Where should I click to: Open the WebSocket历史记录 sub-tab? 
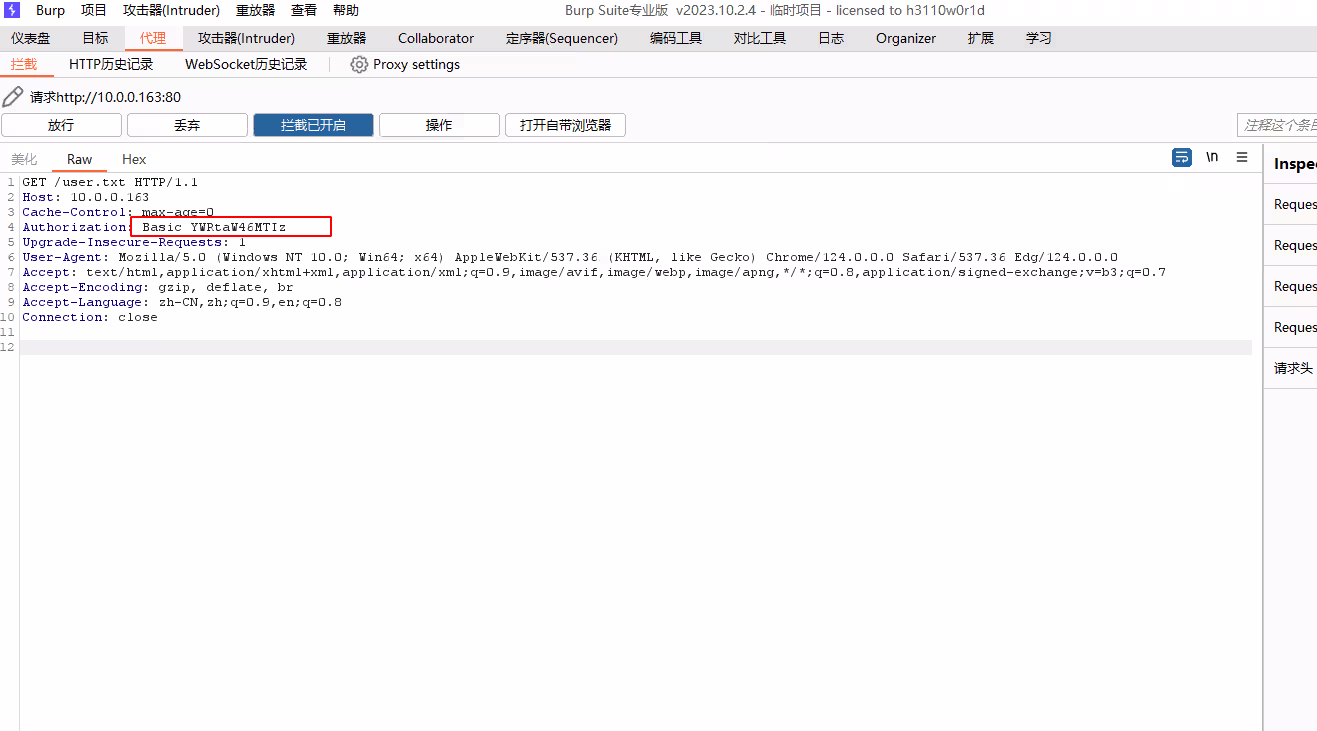tap(246, 65)
